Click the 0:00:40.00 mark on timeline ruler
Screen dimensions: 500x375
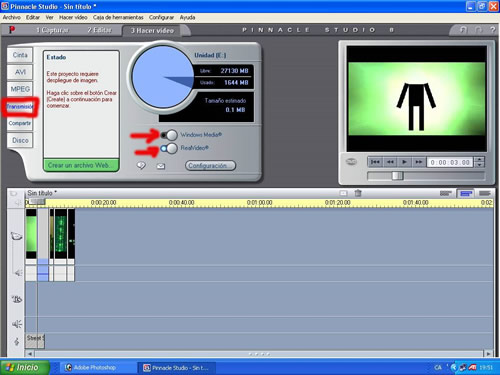pyautogui.click(x=181, y=203)
